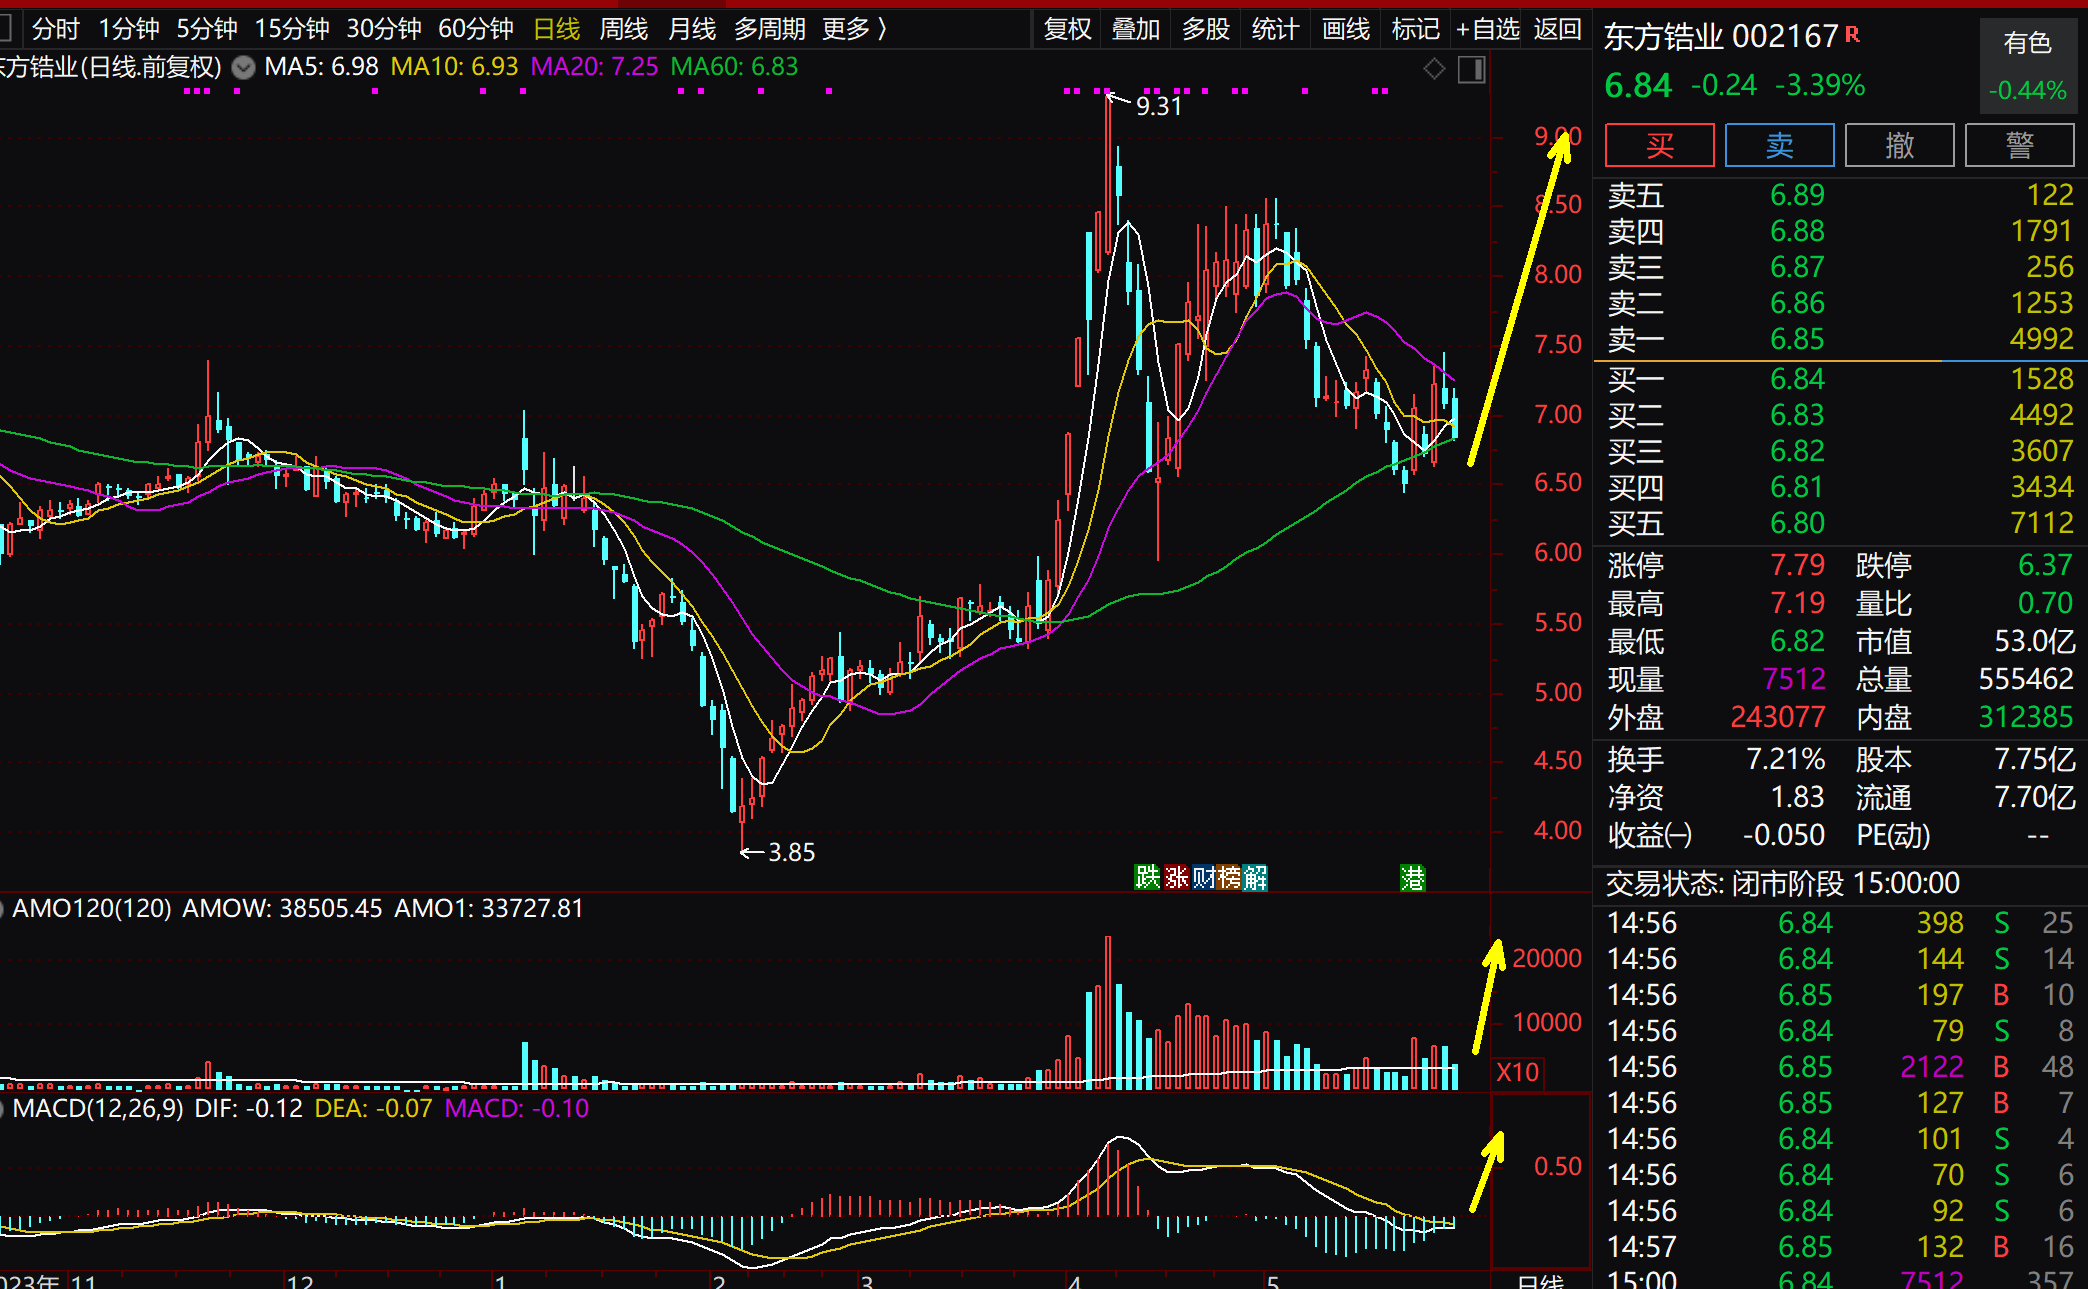This screenshot has height=1289, width=2088.
Task: Click the MA5: 6.98 indicator label
Action: [x=321, y=67]
